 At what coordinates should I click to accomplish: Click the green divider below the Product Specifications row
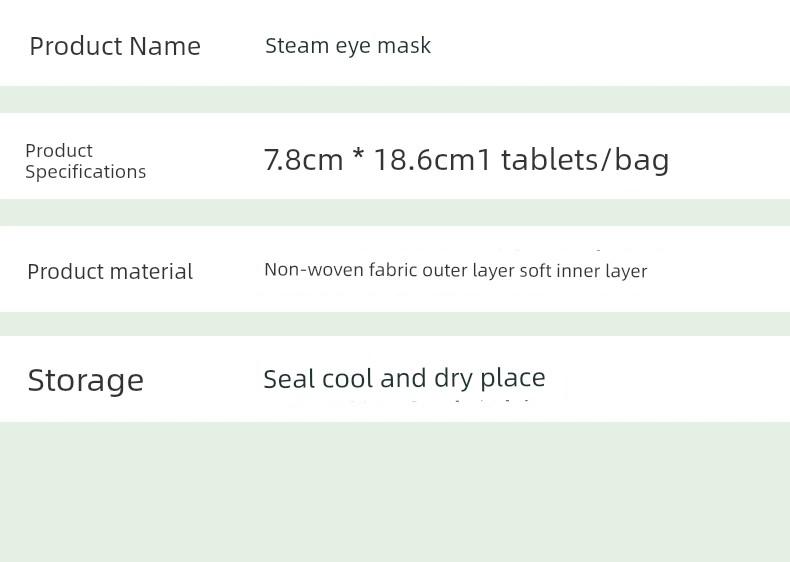tap(395, 212)
